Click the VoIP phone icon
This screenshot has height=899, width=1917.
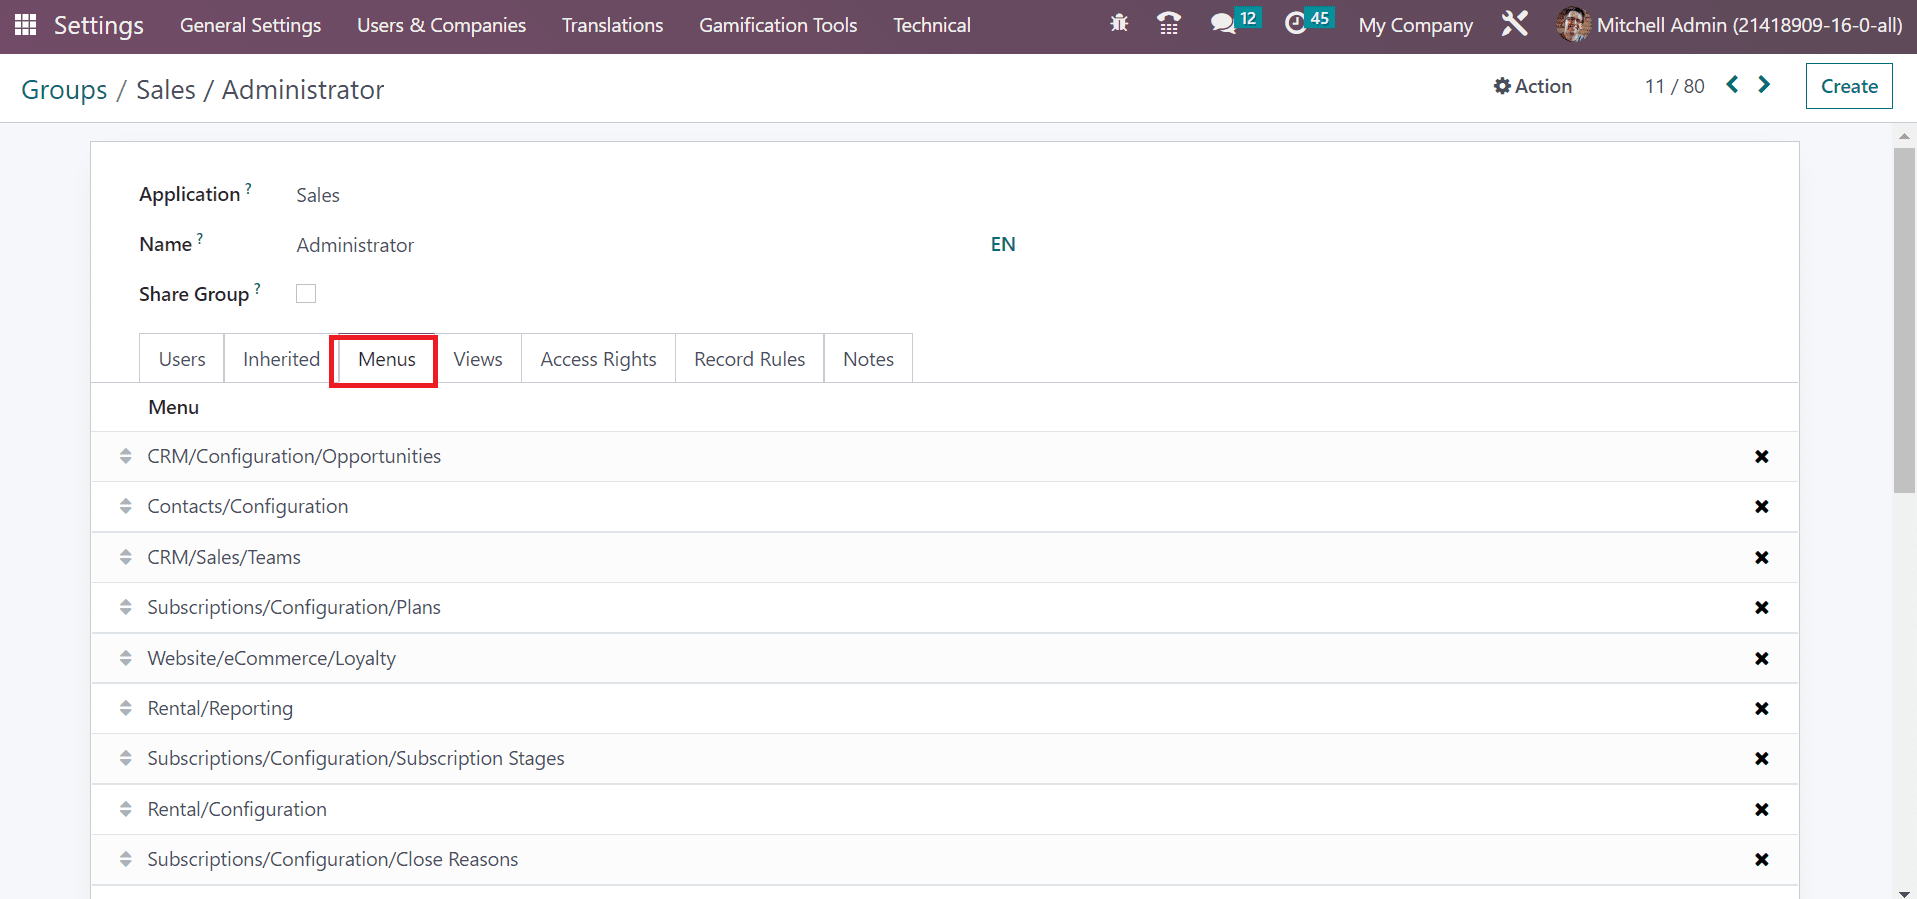point(1168,23)
